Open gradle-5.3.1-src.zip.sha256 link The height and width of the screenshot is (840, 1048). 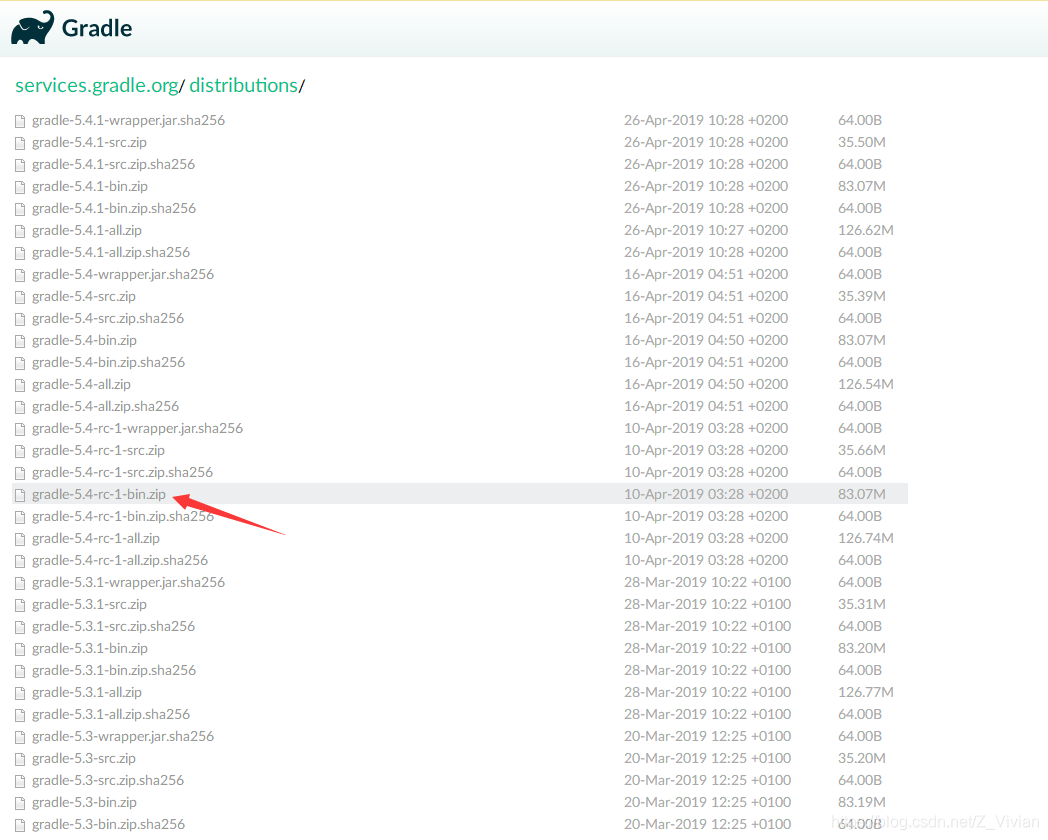(x=113, y=627)
